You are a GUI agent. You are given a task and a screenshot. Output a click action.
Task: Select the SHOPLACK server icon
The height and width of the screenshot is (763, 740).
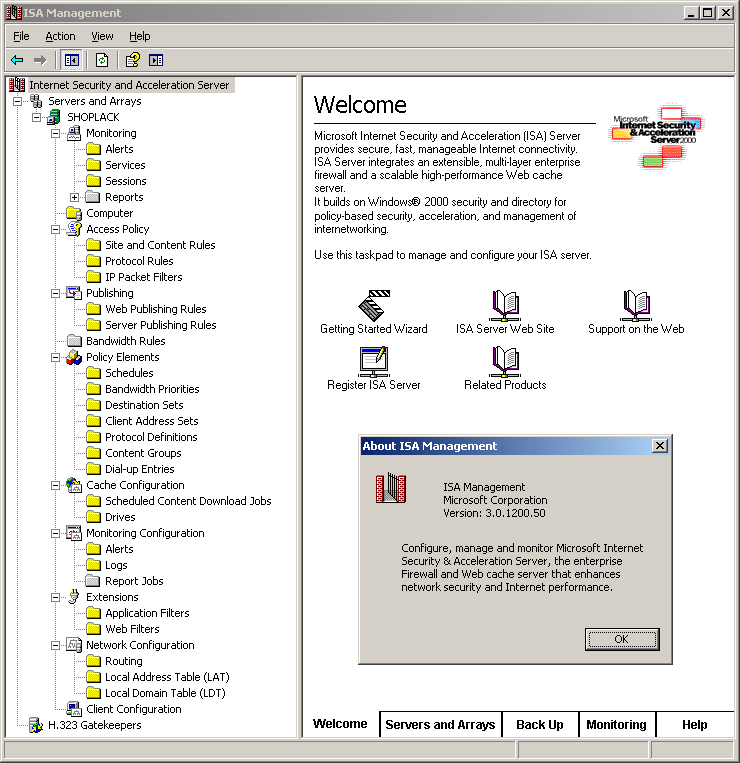(54, 117)
